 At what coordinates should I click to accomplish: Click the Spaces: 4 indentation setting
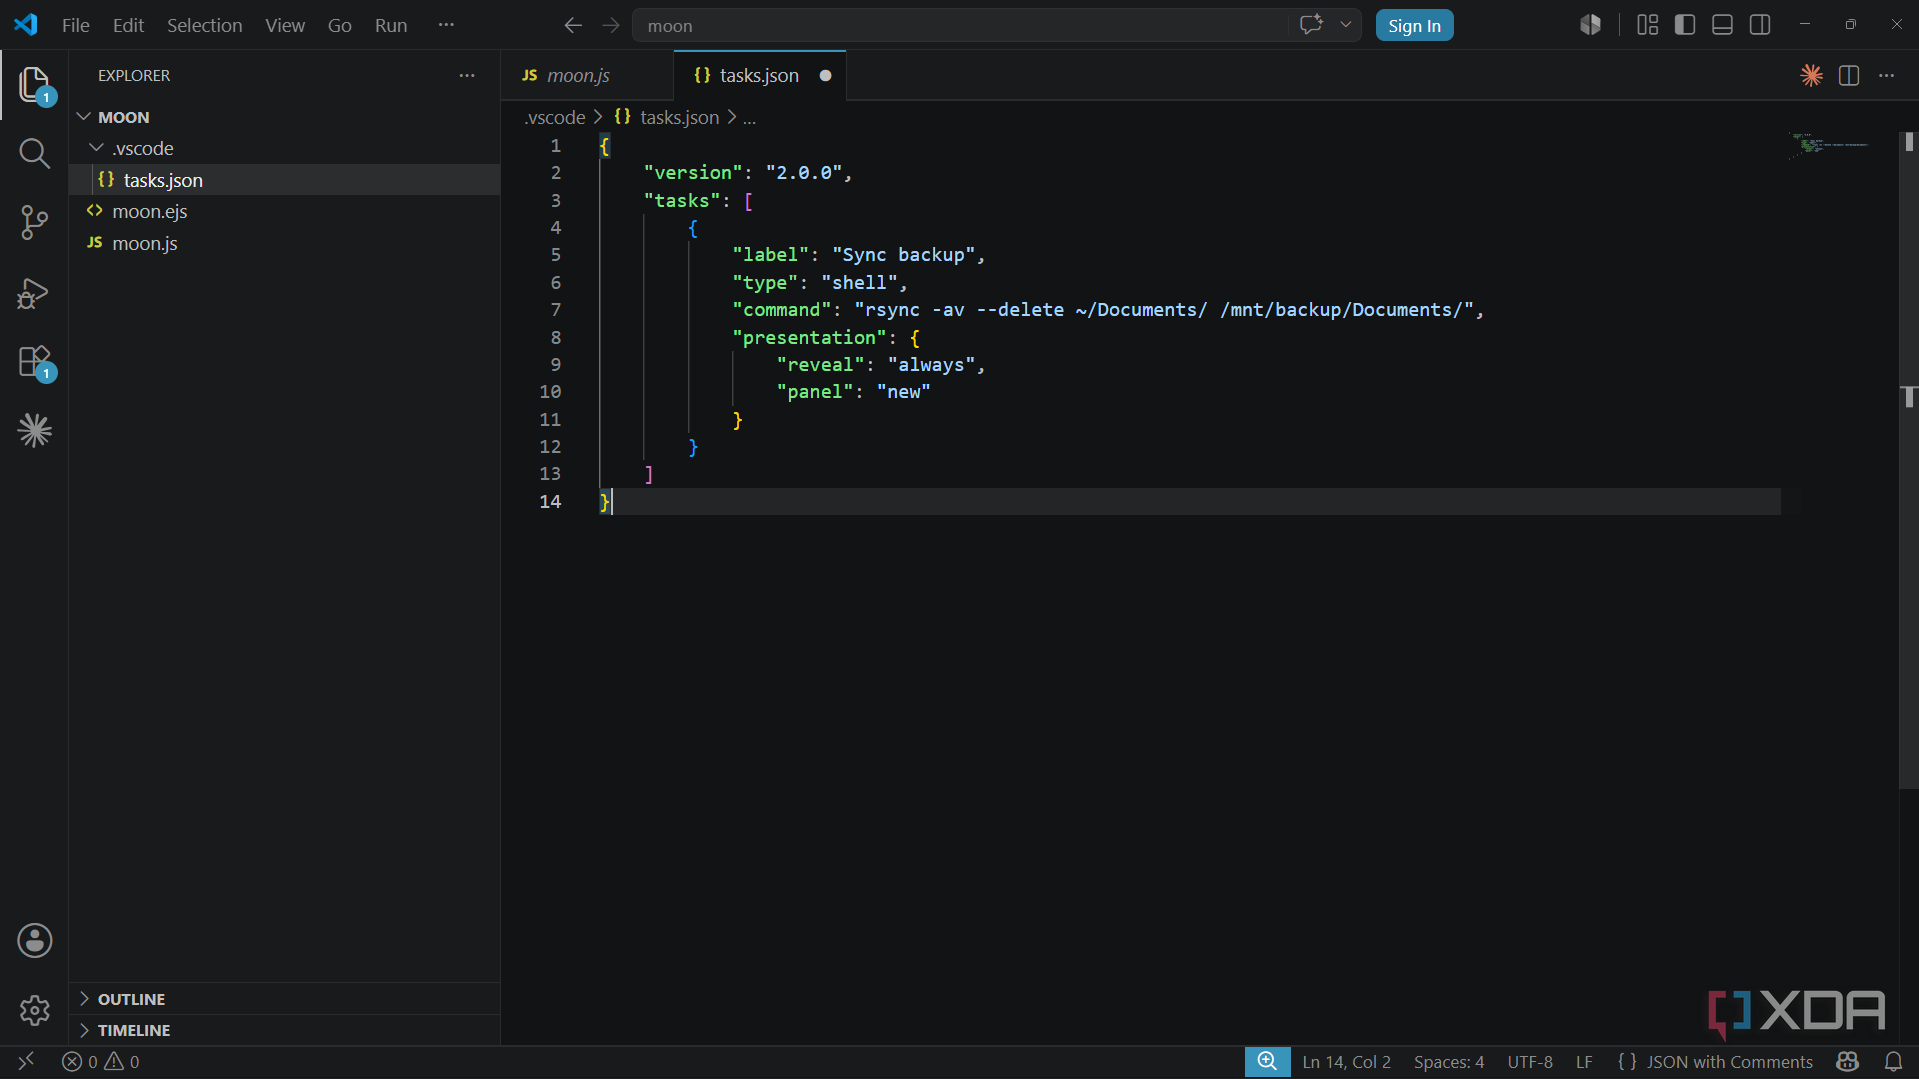[1449, 1062]
